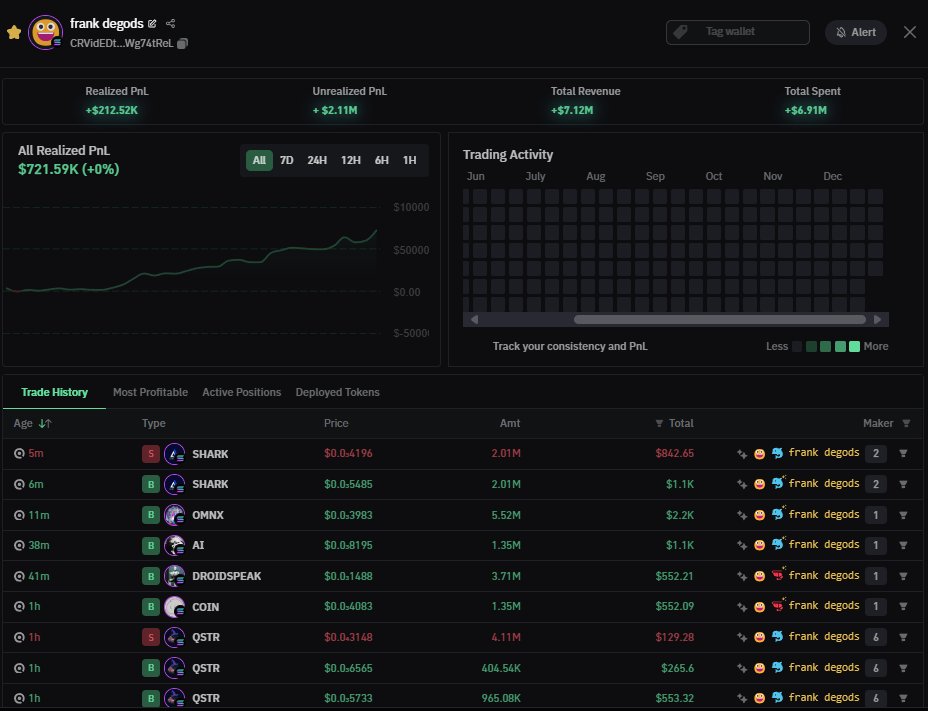
Task: Click the star icon to favorite the wallet
Action: 12,31
